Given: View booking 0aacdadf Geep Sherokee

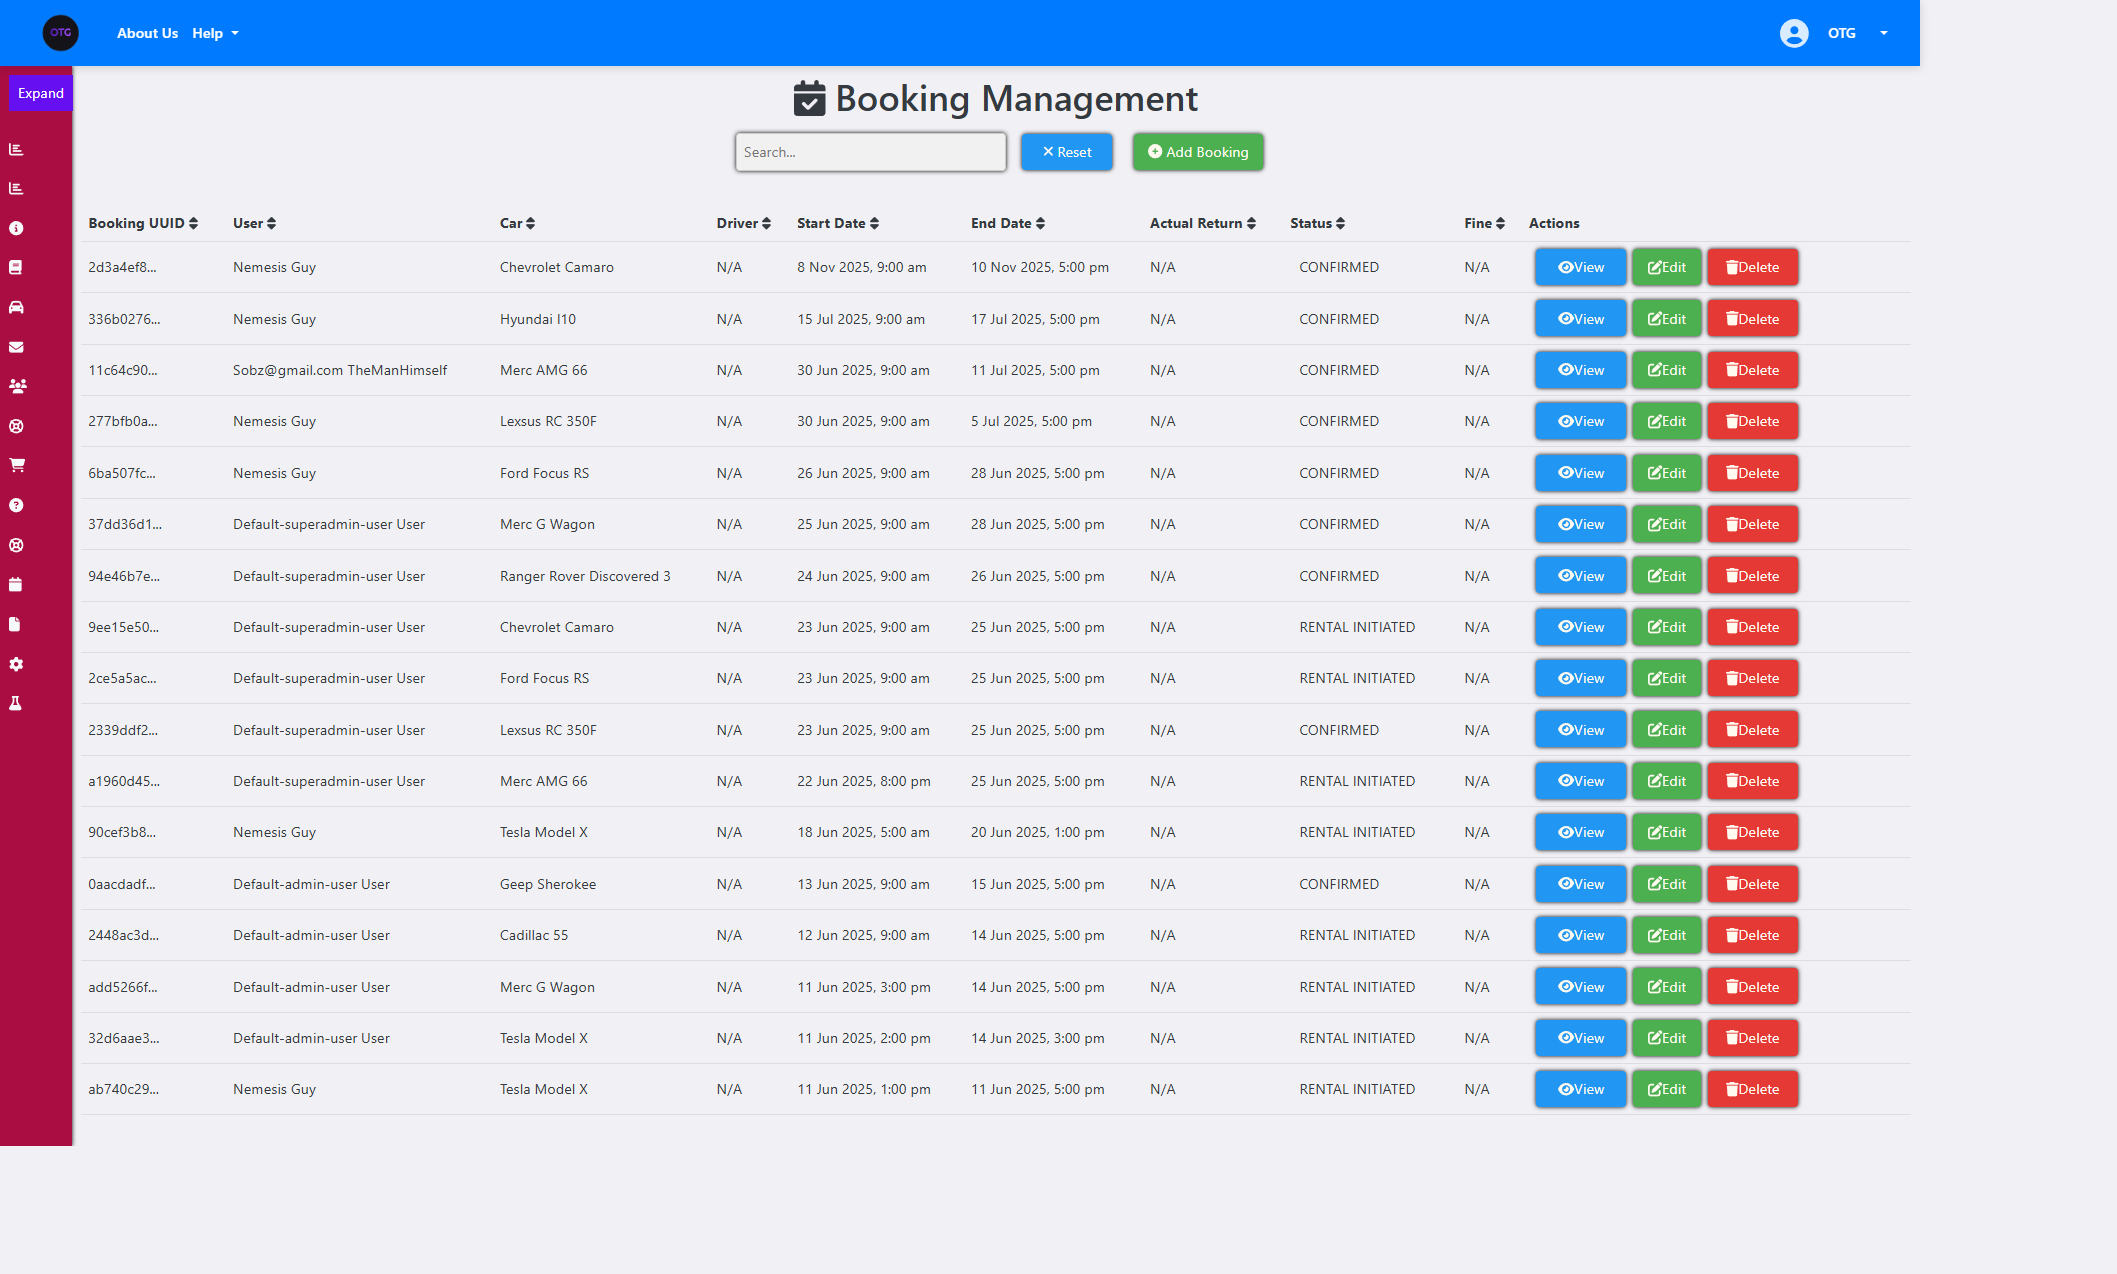Looking at the screenshot, I should point(1581,884).
